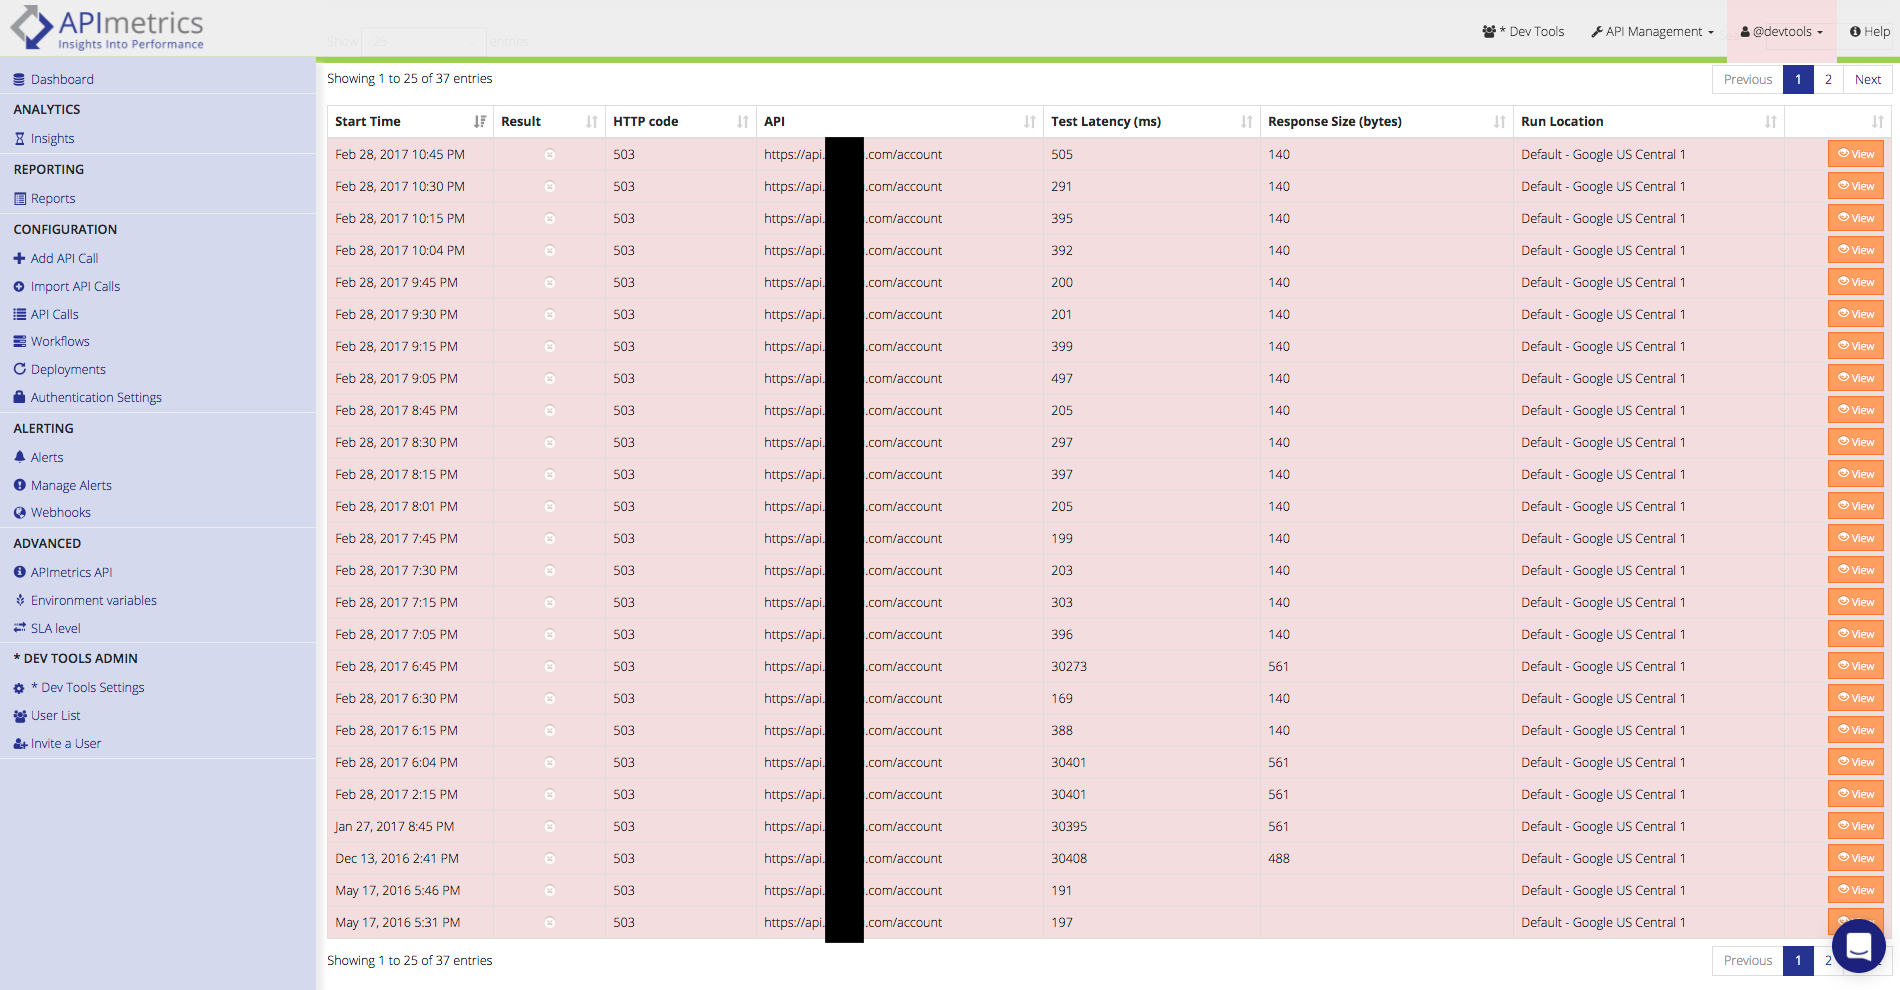Open the Help menu
Screen dimensions: 1900x990
pos(1870,31)
